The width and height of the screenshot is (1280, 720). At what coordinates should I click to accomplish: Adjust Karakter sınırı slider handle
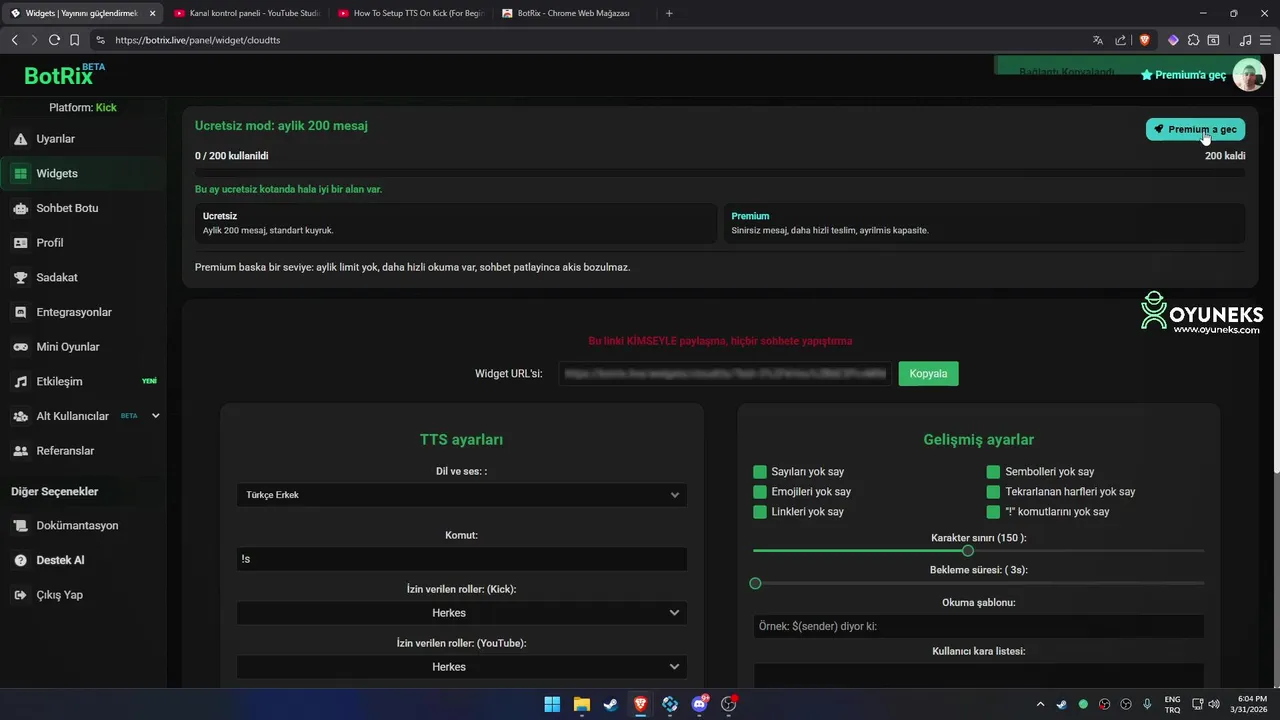coord(968,551)
